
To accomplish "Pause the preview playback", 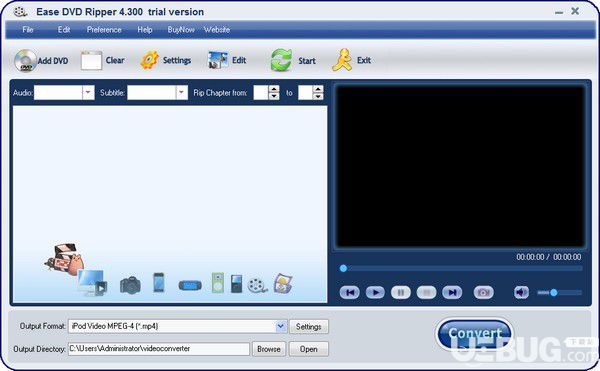I will point(401,293).
